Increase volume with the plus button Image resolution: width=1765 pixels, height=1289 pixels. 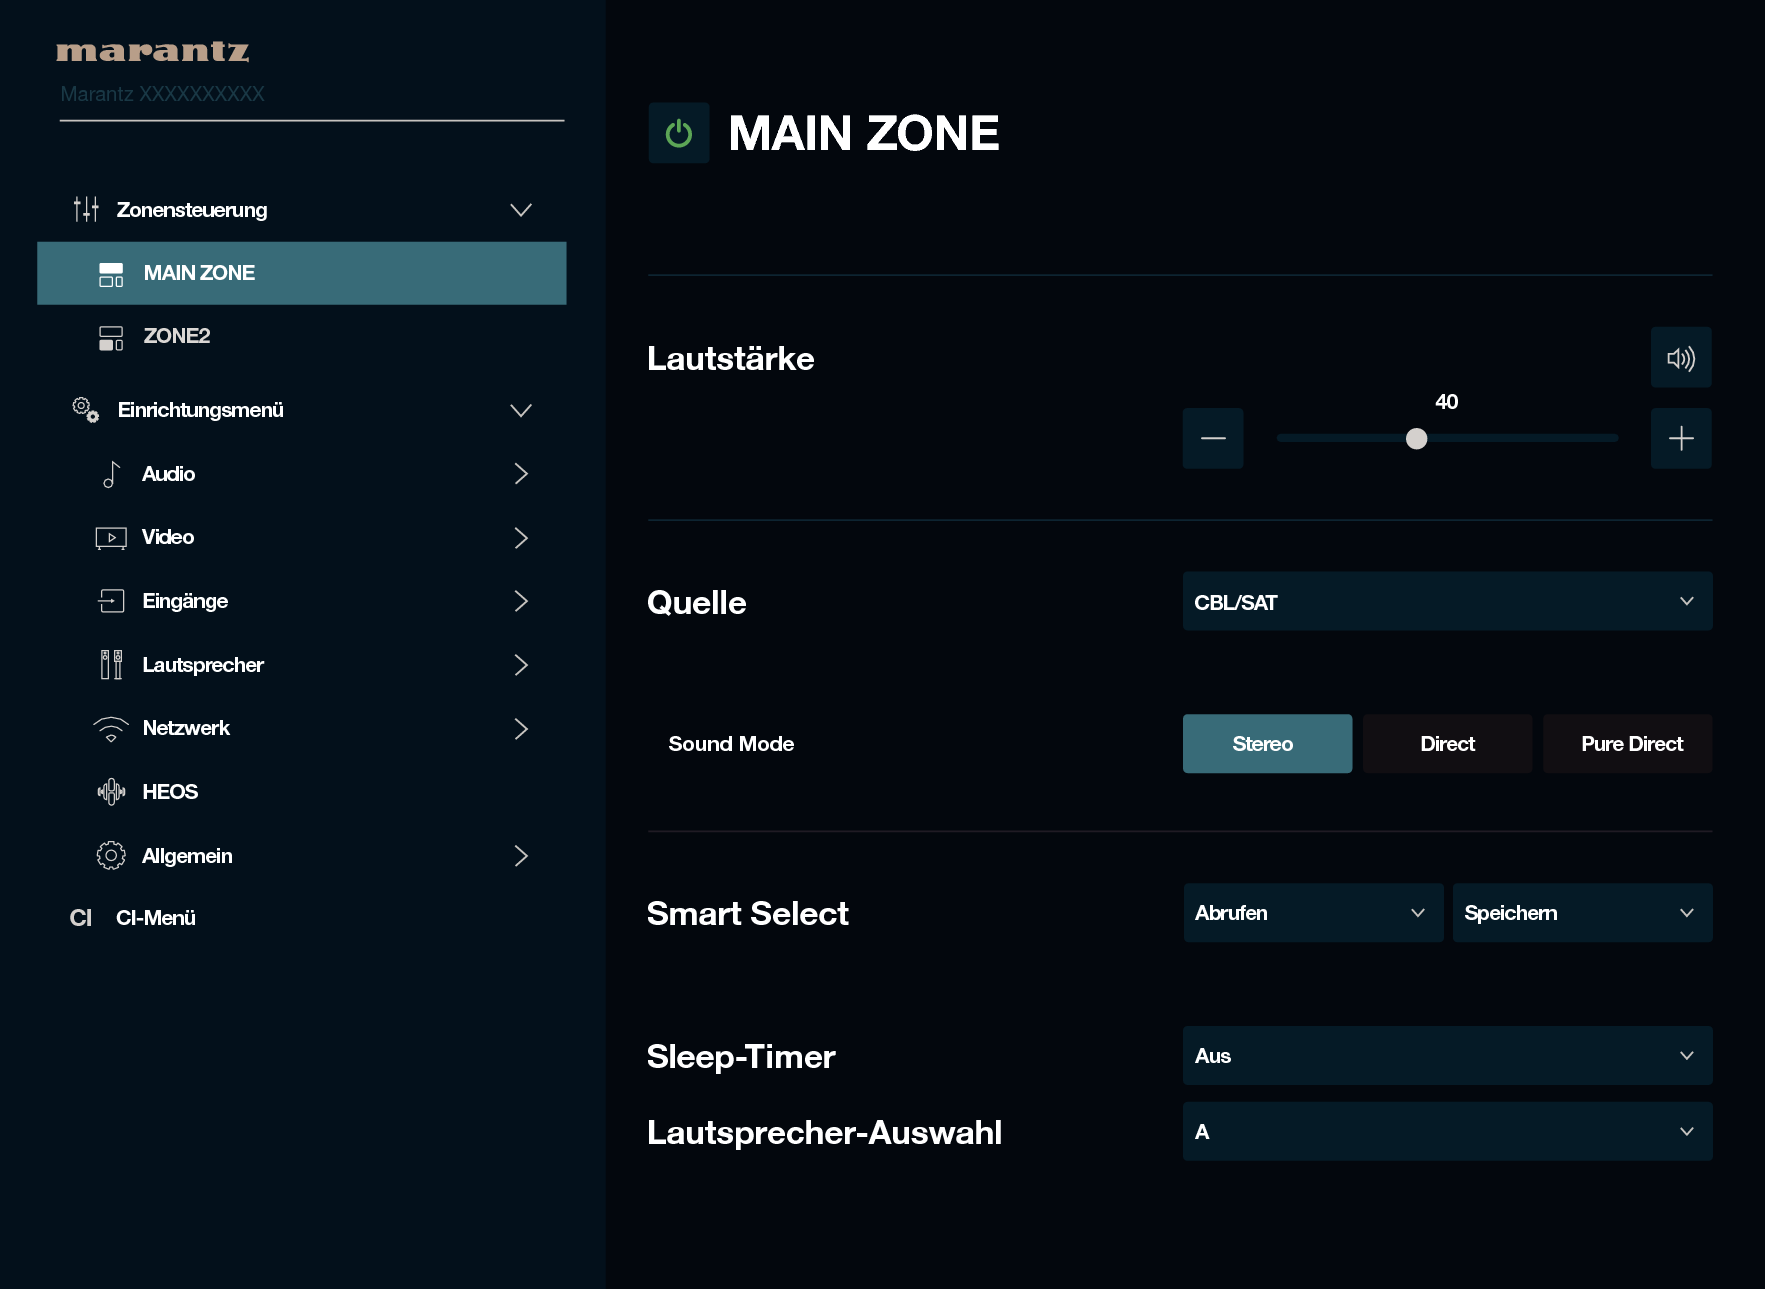click(1680, 438)
